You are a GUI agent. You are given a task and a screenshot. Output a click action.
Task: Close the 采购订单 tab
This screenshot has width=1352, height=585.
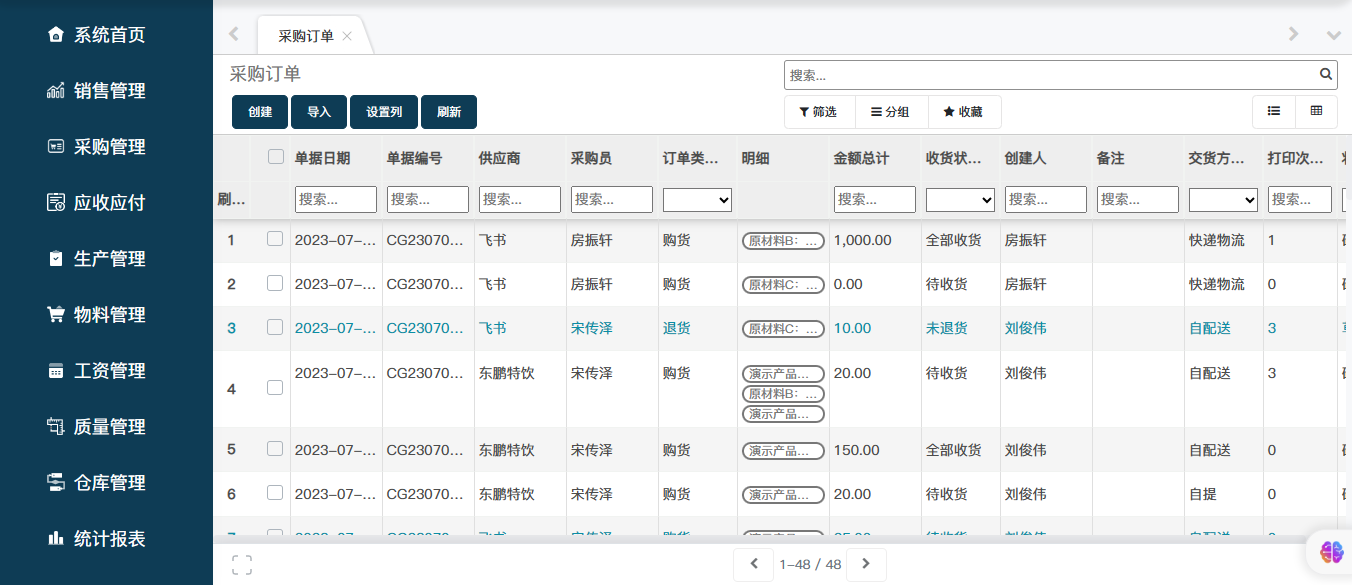(347, 36)
